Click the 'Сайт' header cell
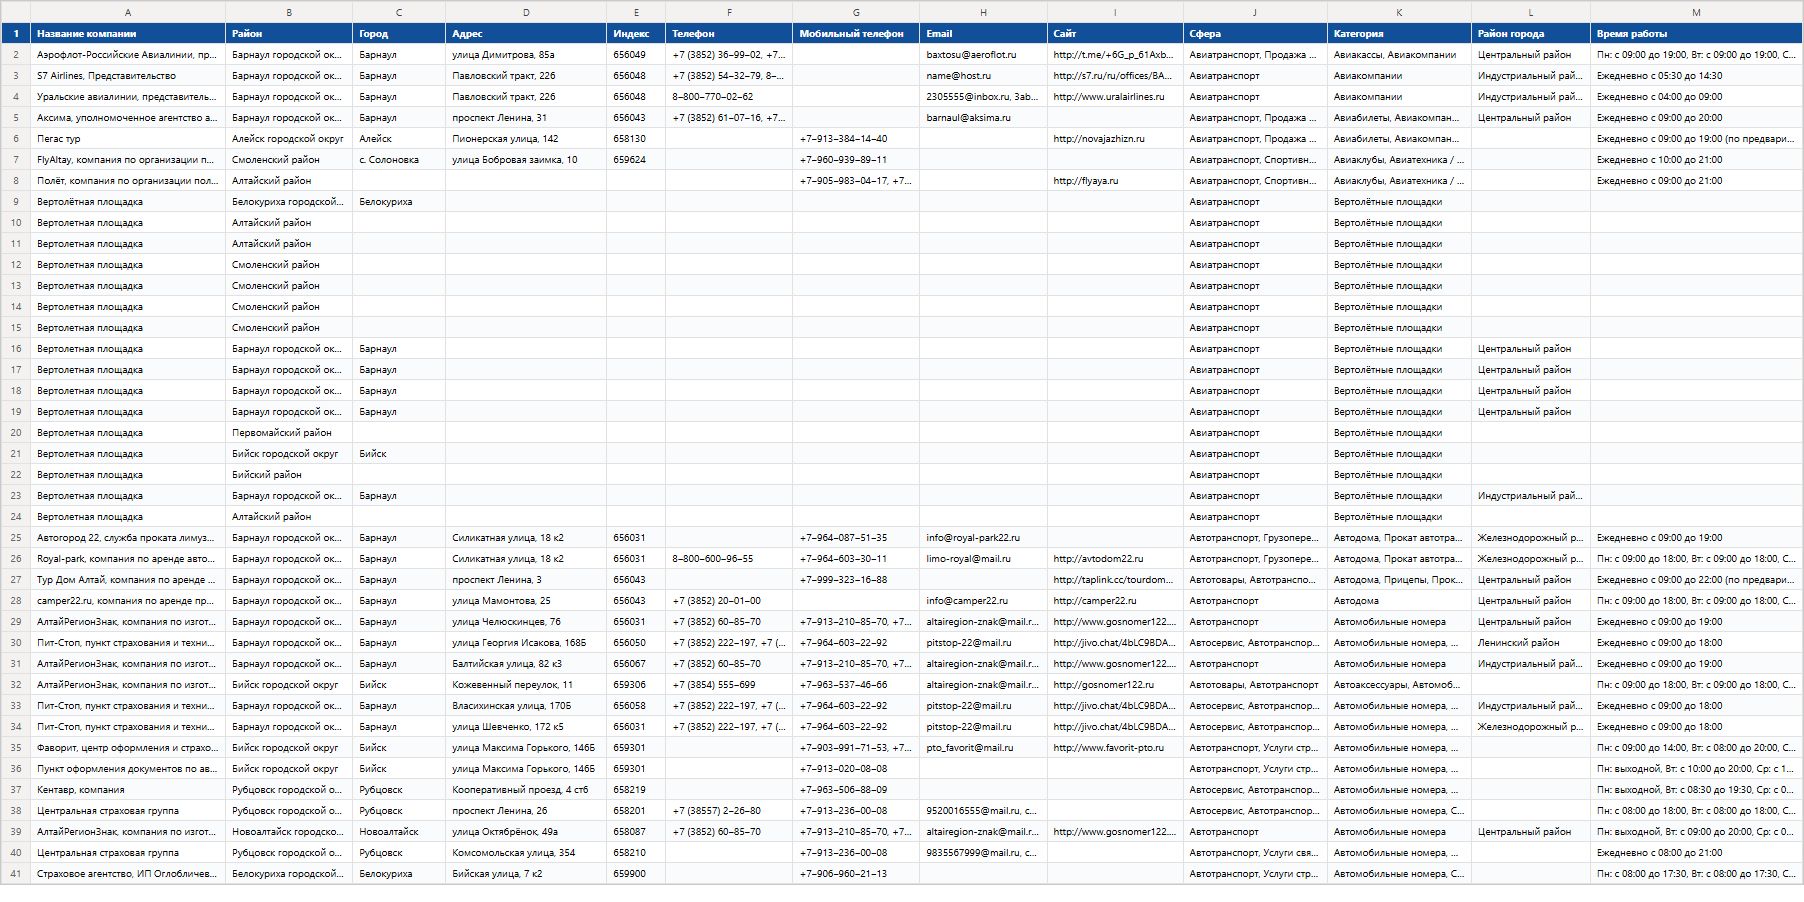The height and width of the screenshot is (902, 1804). click(1115, 34)
